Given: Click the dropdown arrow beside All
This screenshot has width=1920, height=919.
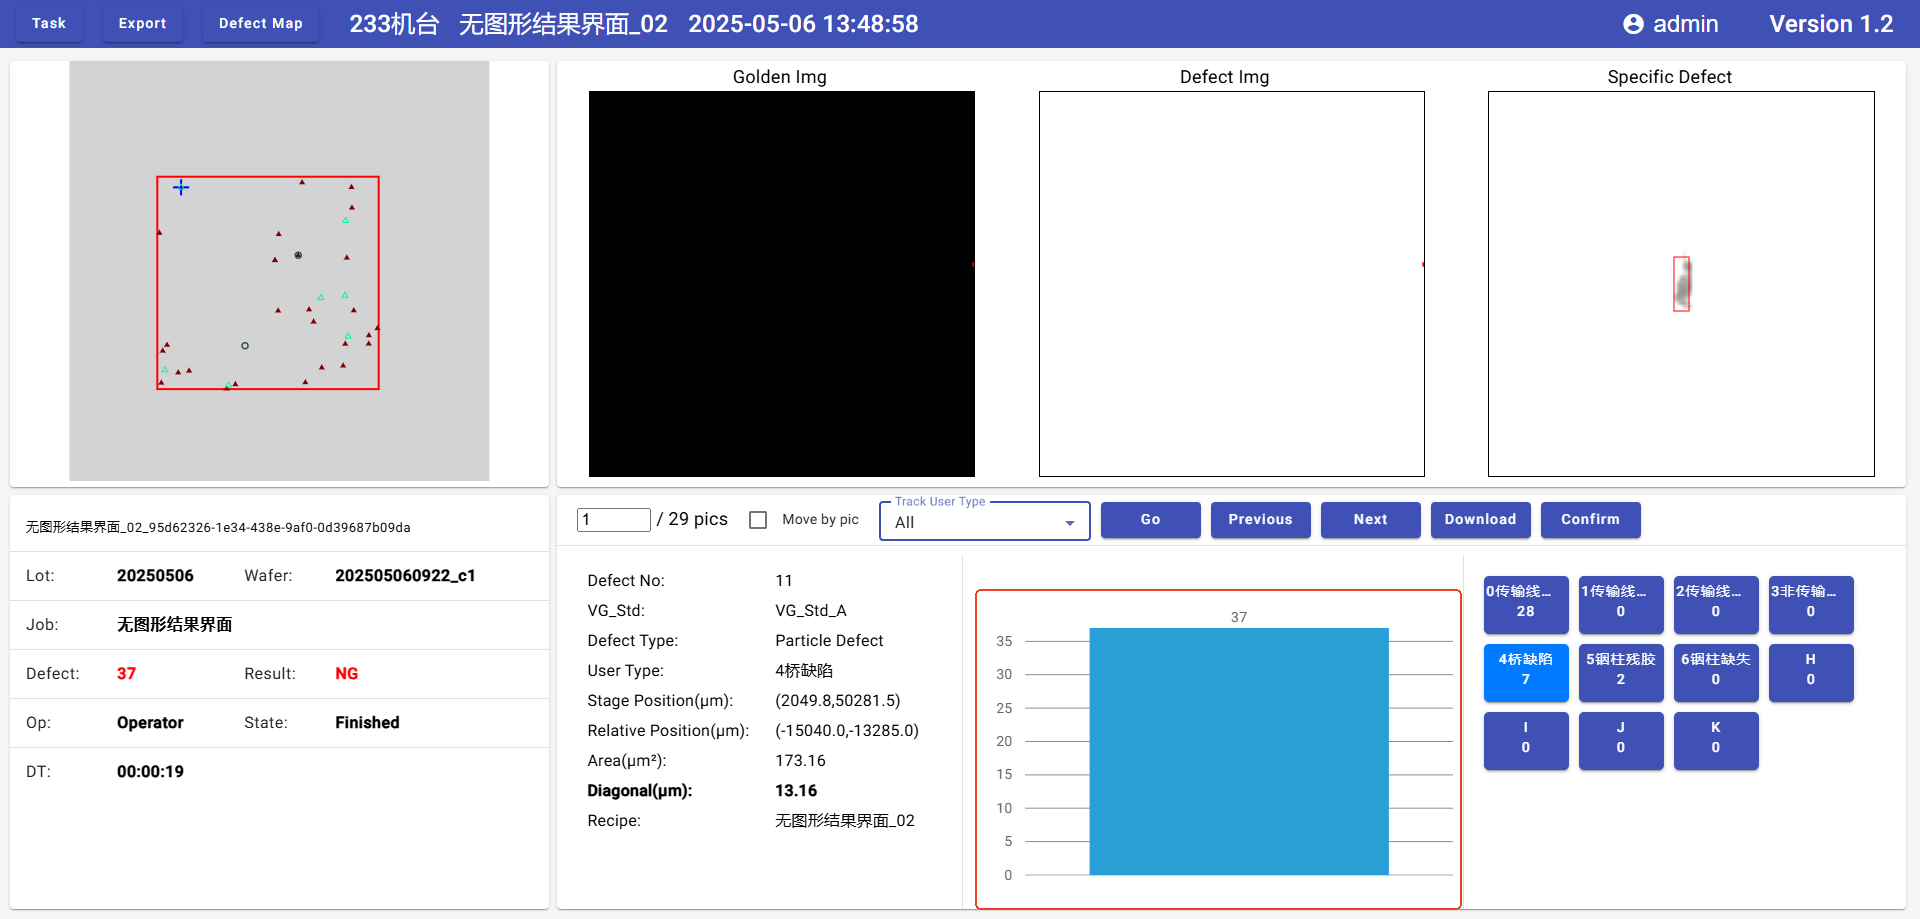Looking at the screenshot, I should coord(1069,523).
